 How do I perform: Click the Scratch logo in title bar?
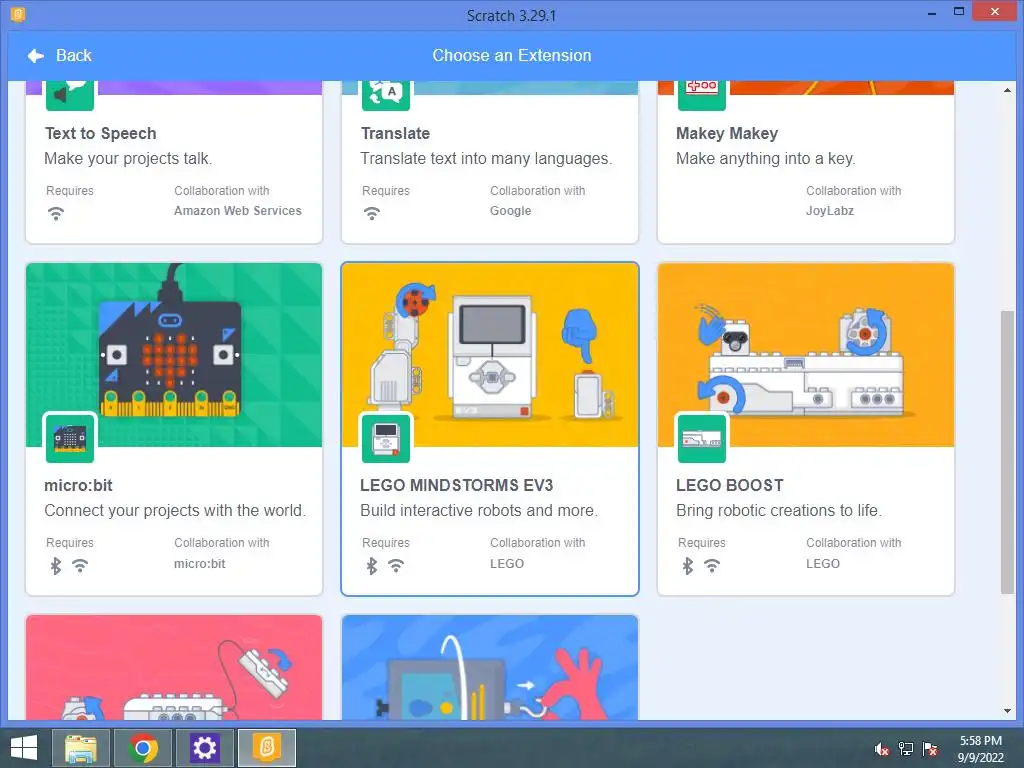[x=18, y=14]
